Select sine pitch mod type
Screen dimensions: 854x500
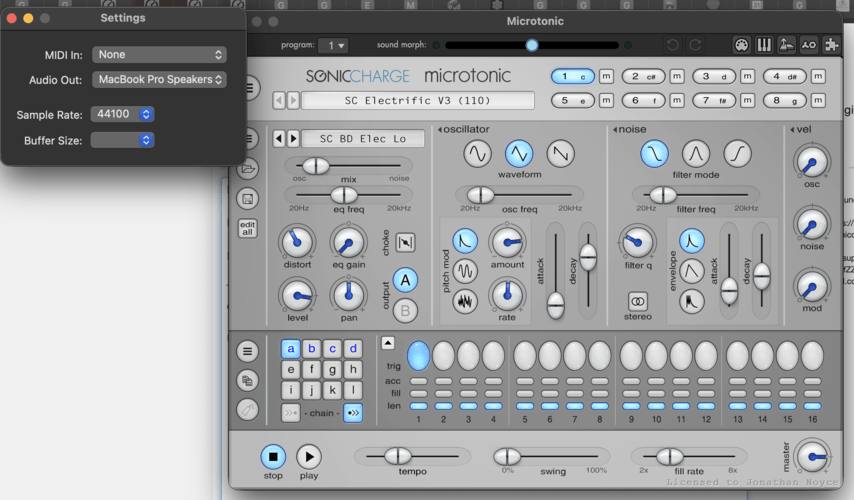465,271
